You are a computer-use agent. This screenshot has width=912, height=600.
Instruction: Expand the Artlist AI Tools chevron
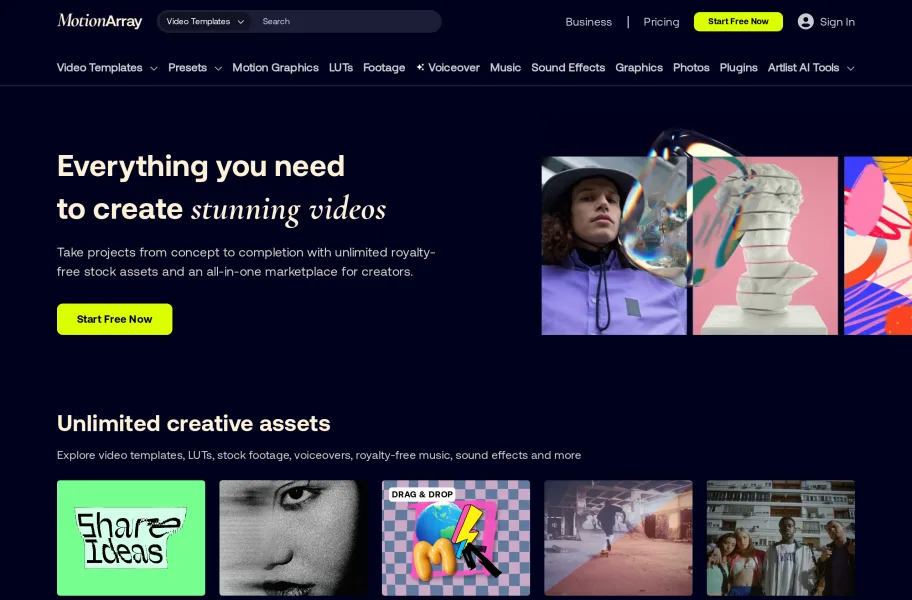tap(850, 68)
